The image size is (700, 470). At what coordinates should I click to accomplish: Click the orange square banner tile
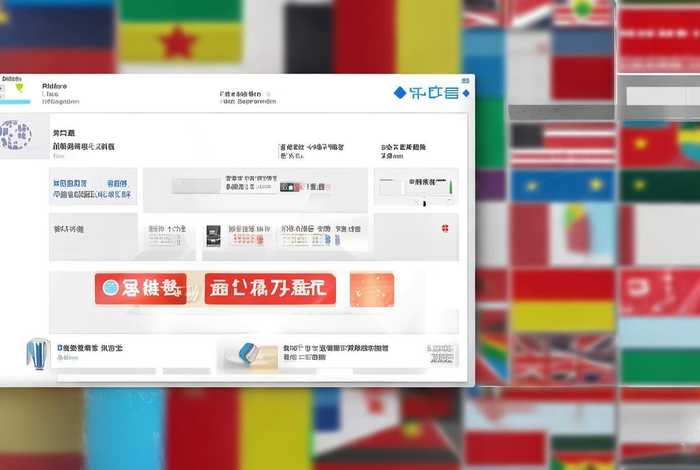coord(372,290)
